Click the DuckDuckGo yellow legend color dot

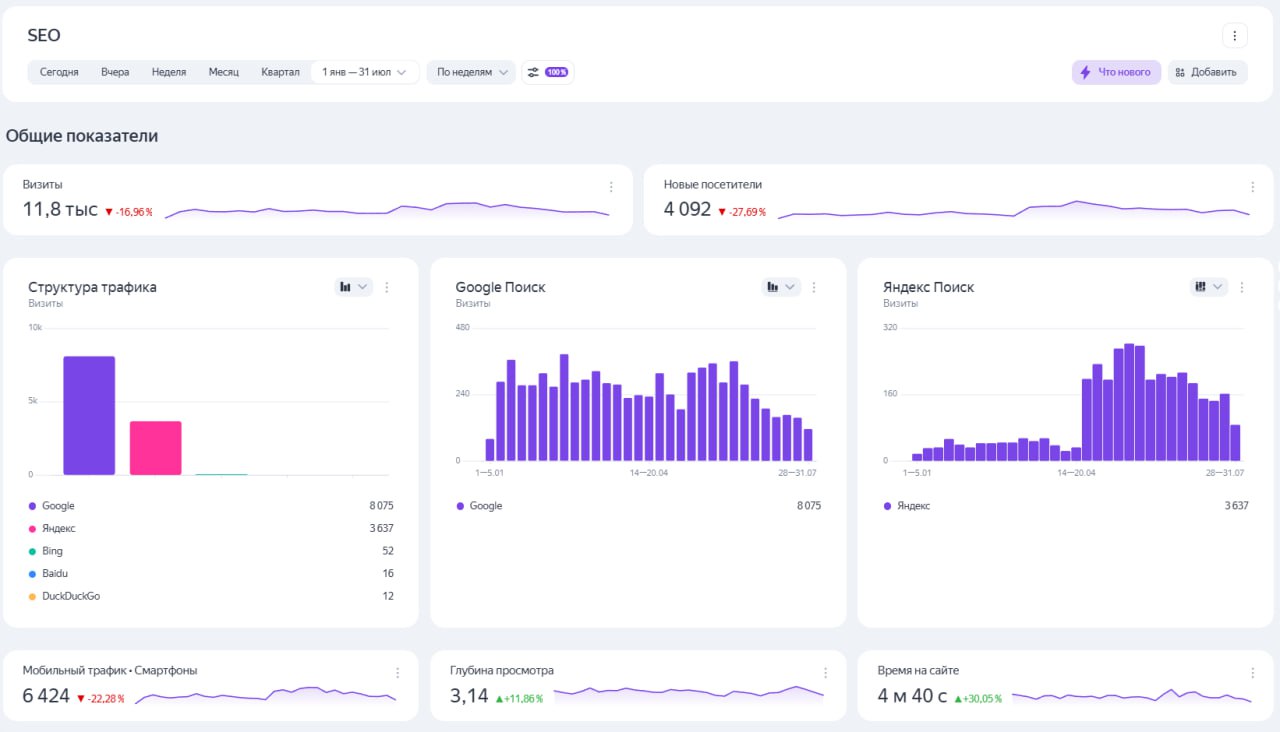33,596
